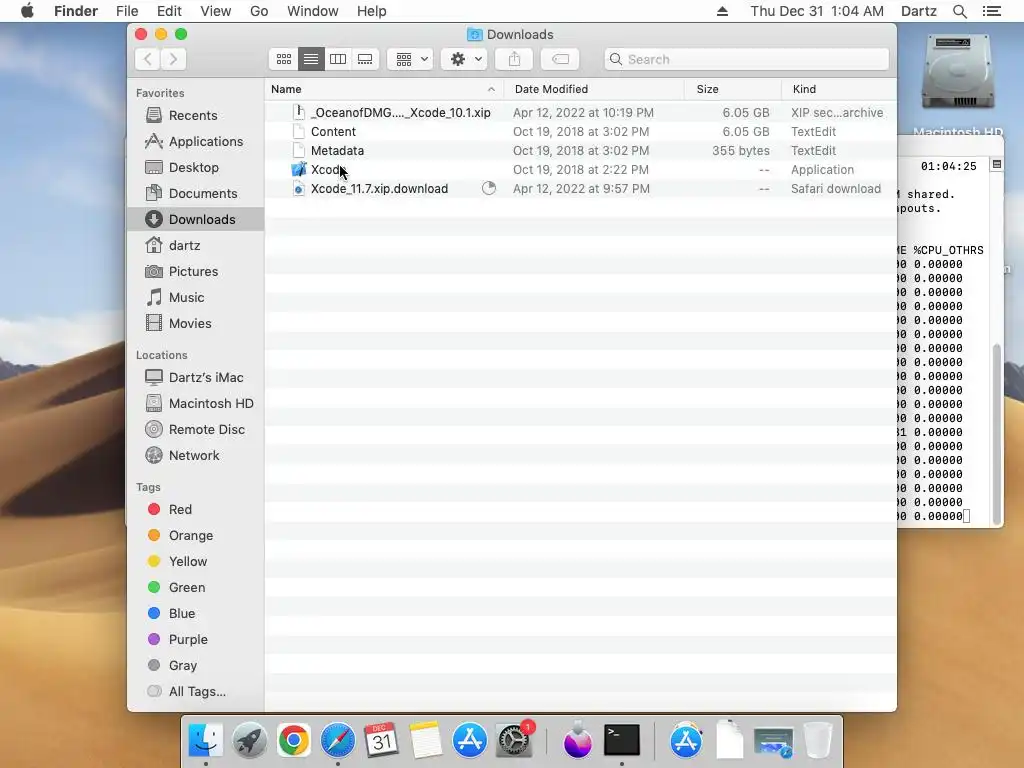1024x768 pixels.
Task: Open the Edit menu
Action: tap(169, 11)
